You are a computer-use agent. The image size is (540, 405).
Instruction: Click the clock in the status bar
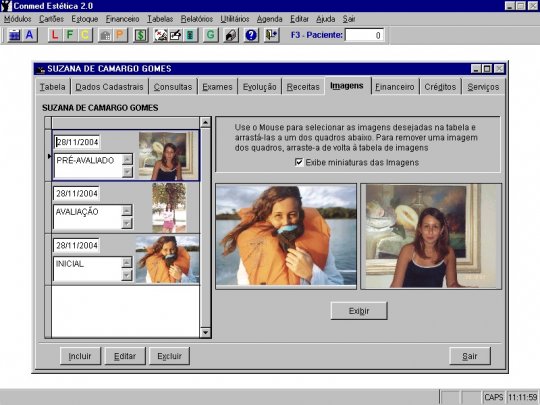[x=522, y=397]
